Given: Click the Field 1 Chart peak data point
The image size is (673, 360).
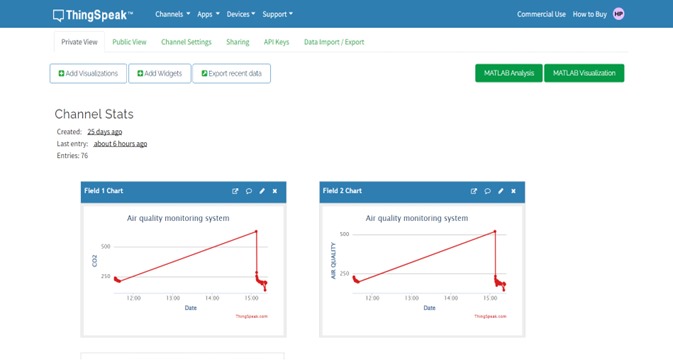Looking at the screenshot, I should (256, 232).
